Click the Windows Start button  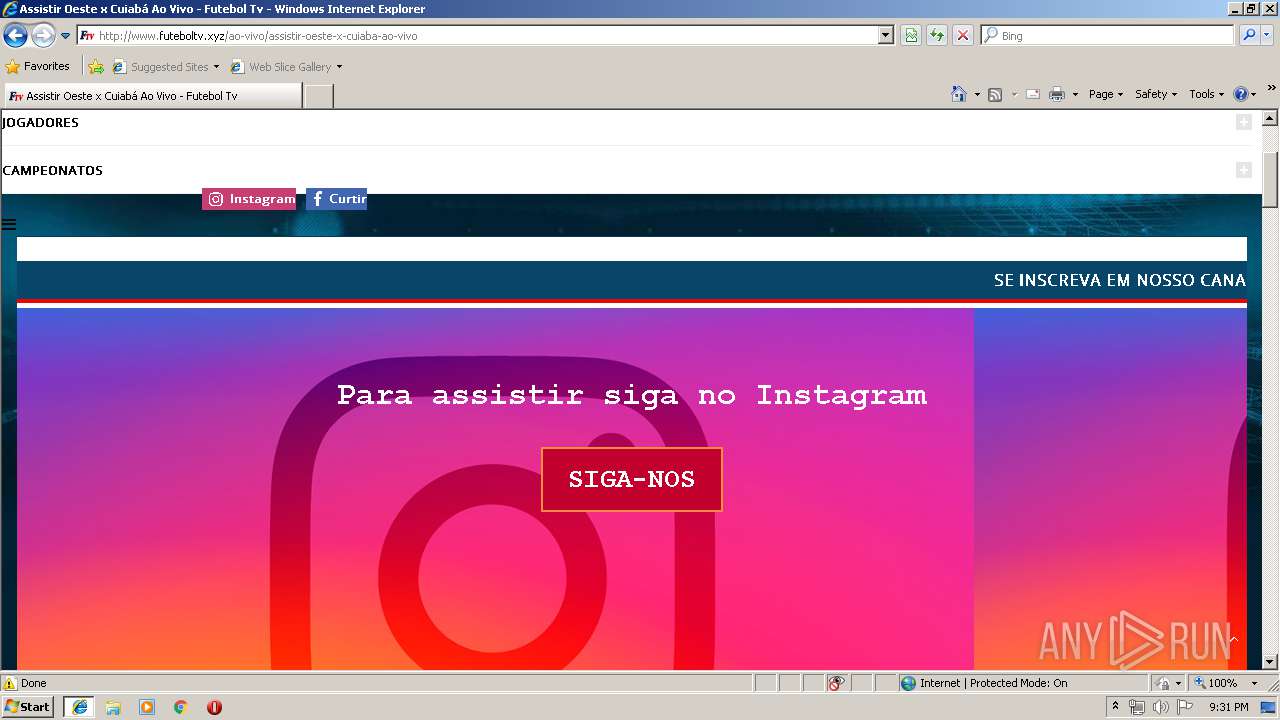pos(28,707)
